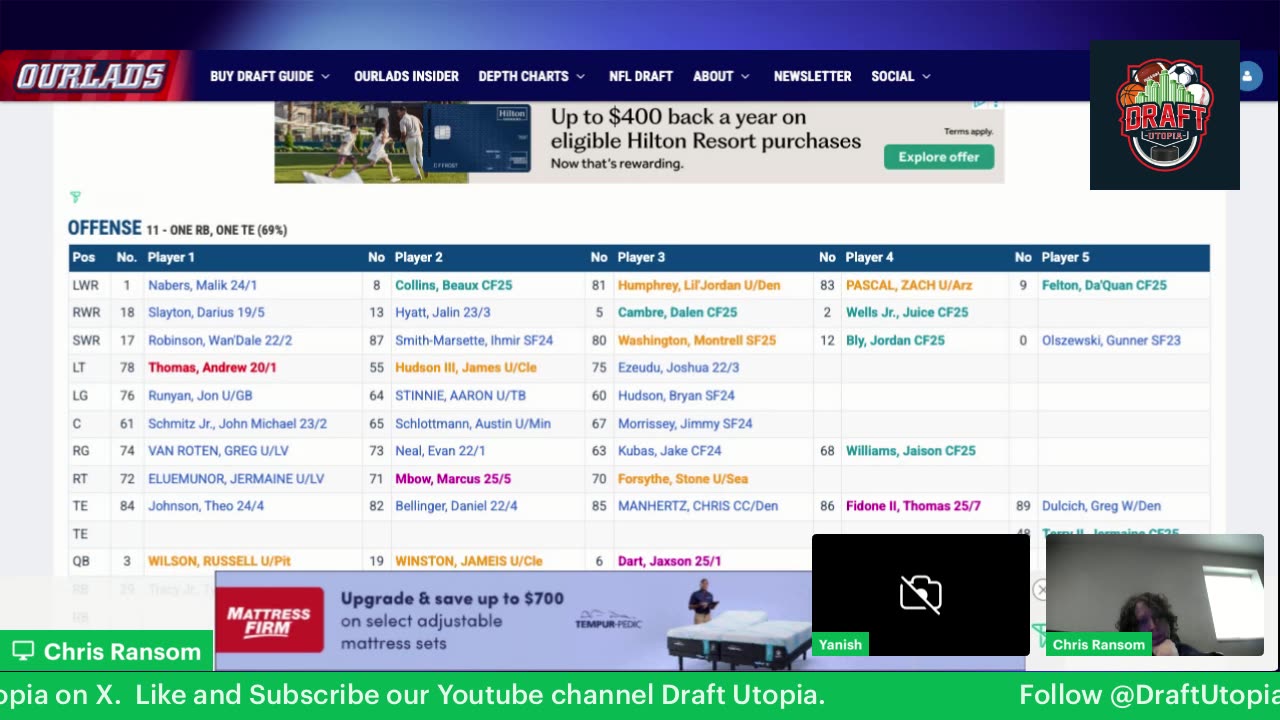This screenshot has width=1280, height=720.
Task: Click the Player 1 column header
Action: coord(171,257)
